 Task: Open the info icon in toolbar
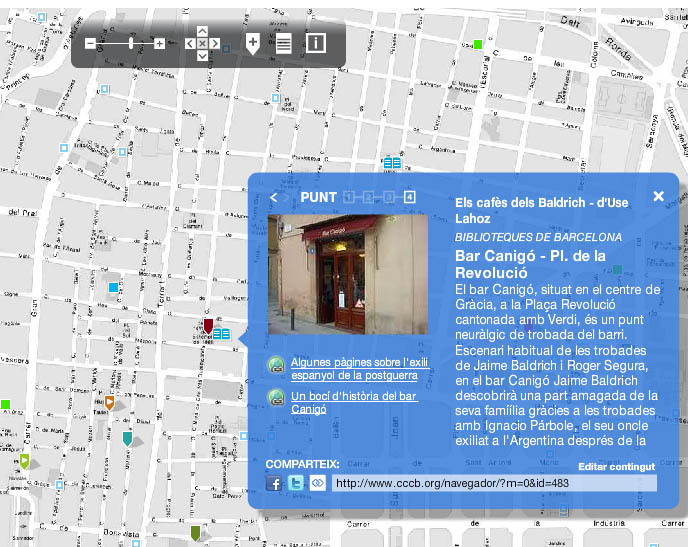(315, 43)
